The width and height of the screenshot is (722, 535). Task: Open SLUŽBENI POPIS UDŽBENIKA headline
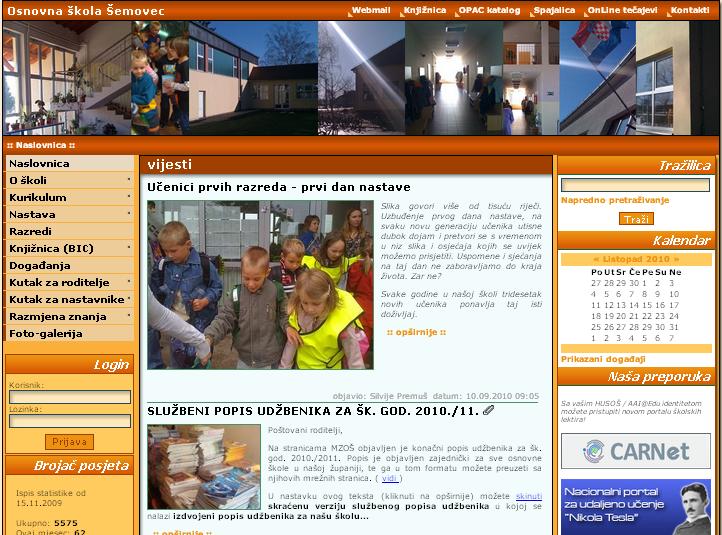coord(313,411)
